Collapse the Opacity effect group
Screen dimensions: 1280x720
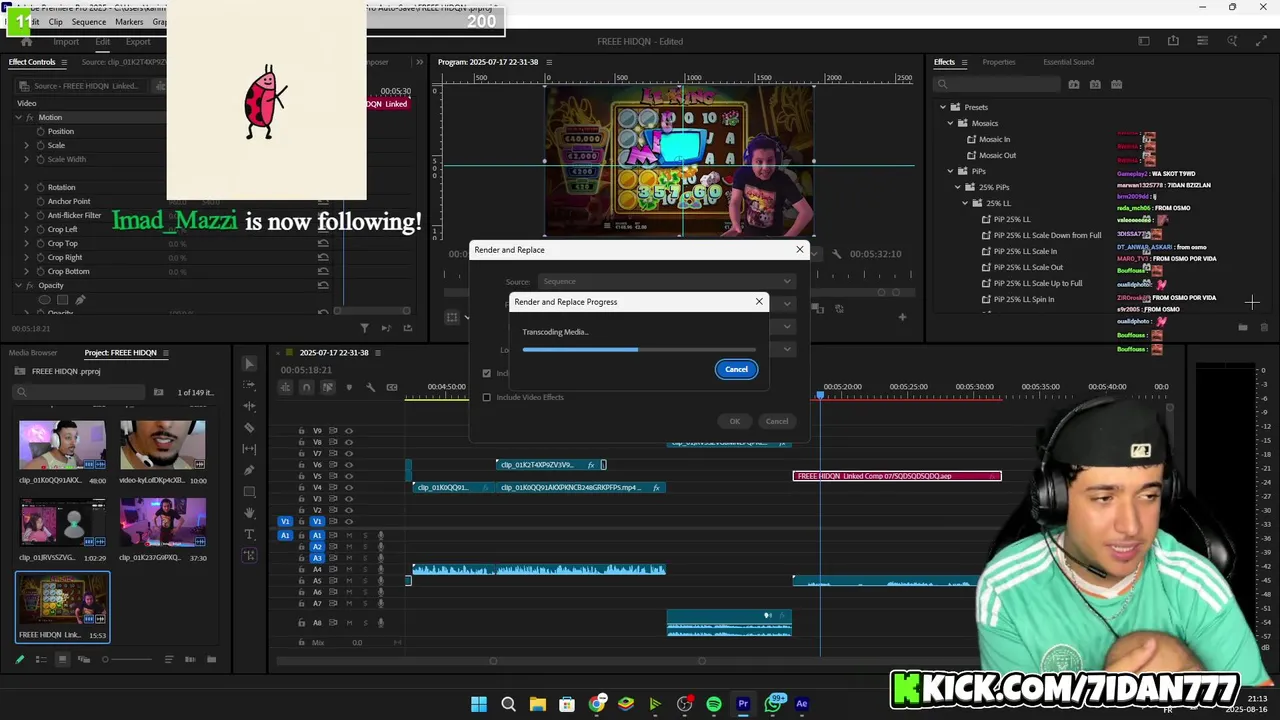click(18, 285)
